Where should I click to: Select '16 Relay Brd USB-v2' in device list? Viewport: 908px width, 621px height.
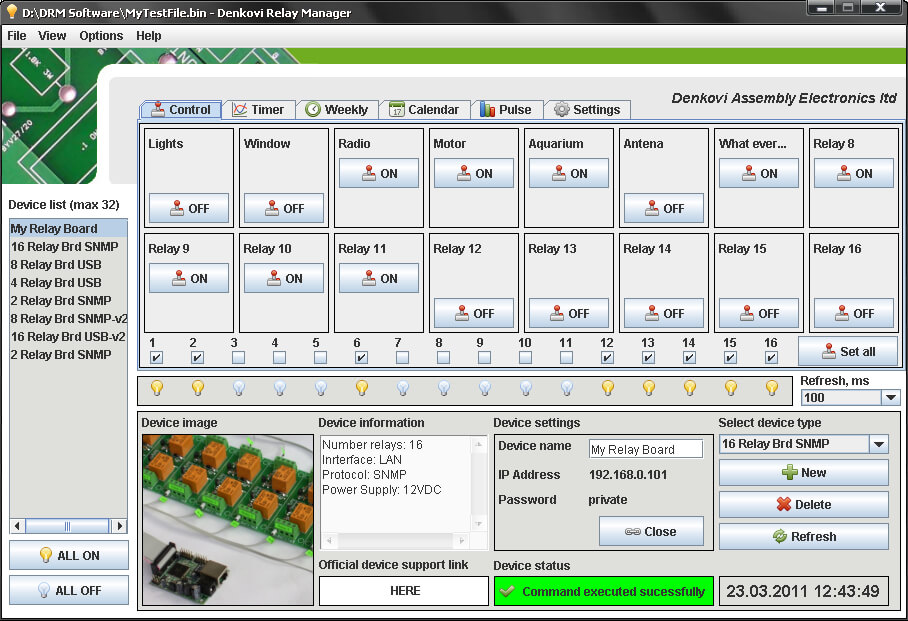[x=68, y=337]
